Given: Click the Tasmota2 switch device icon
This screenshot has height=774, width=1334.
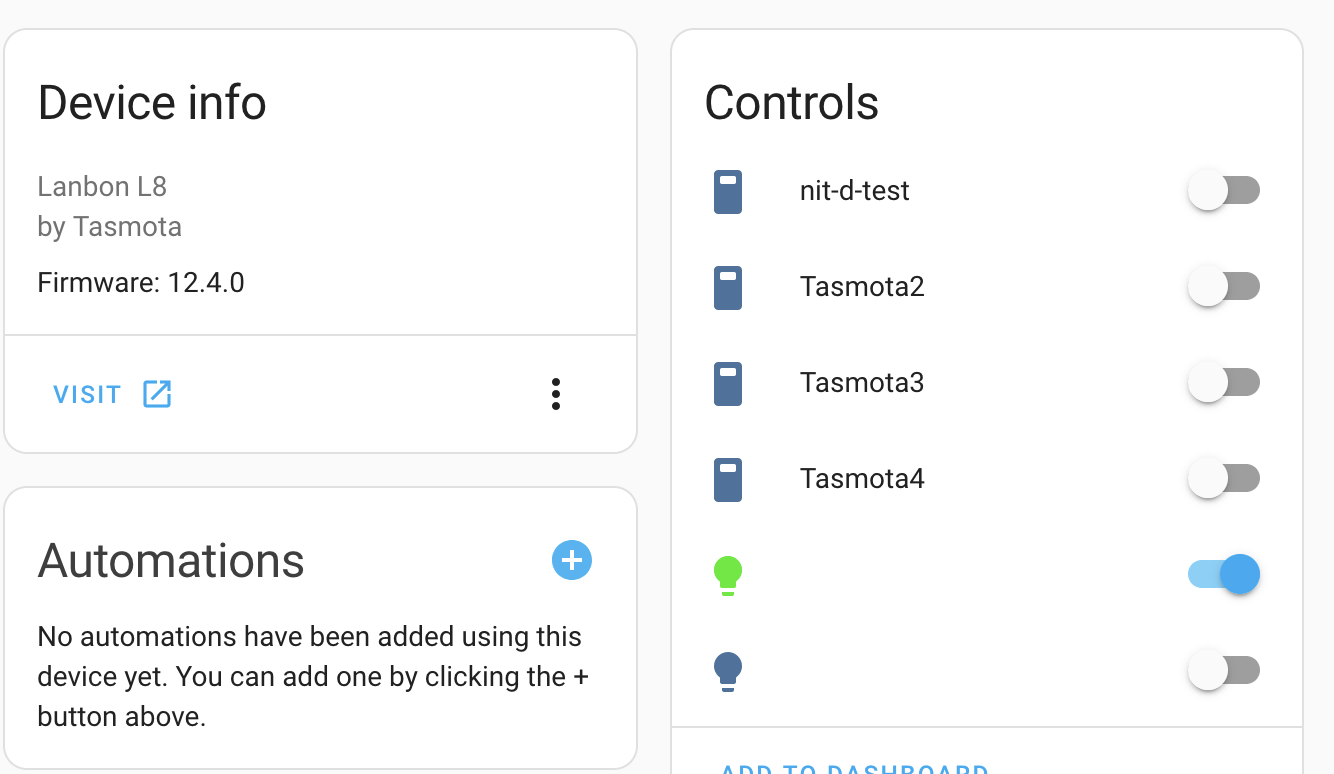Looking at the screenshot, I should click(727, 287).
